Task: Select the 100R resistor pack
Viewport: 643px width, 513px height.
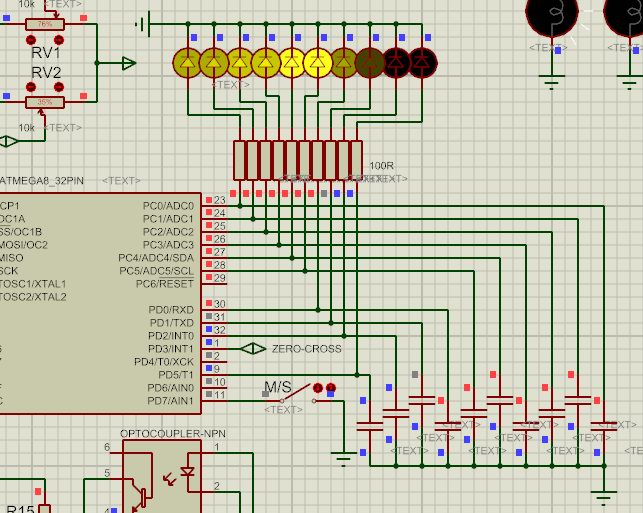Action: point(298,159)
